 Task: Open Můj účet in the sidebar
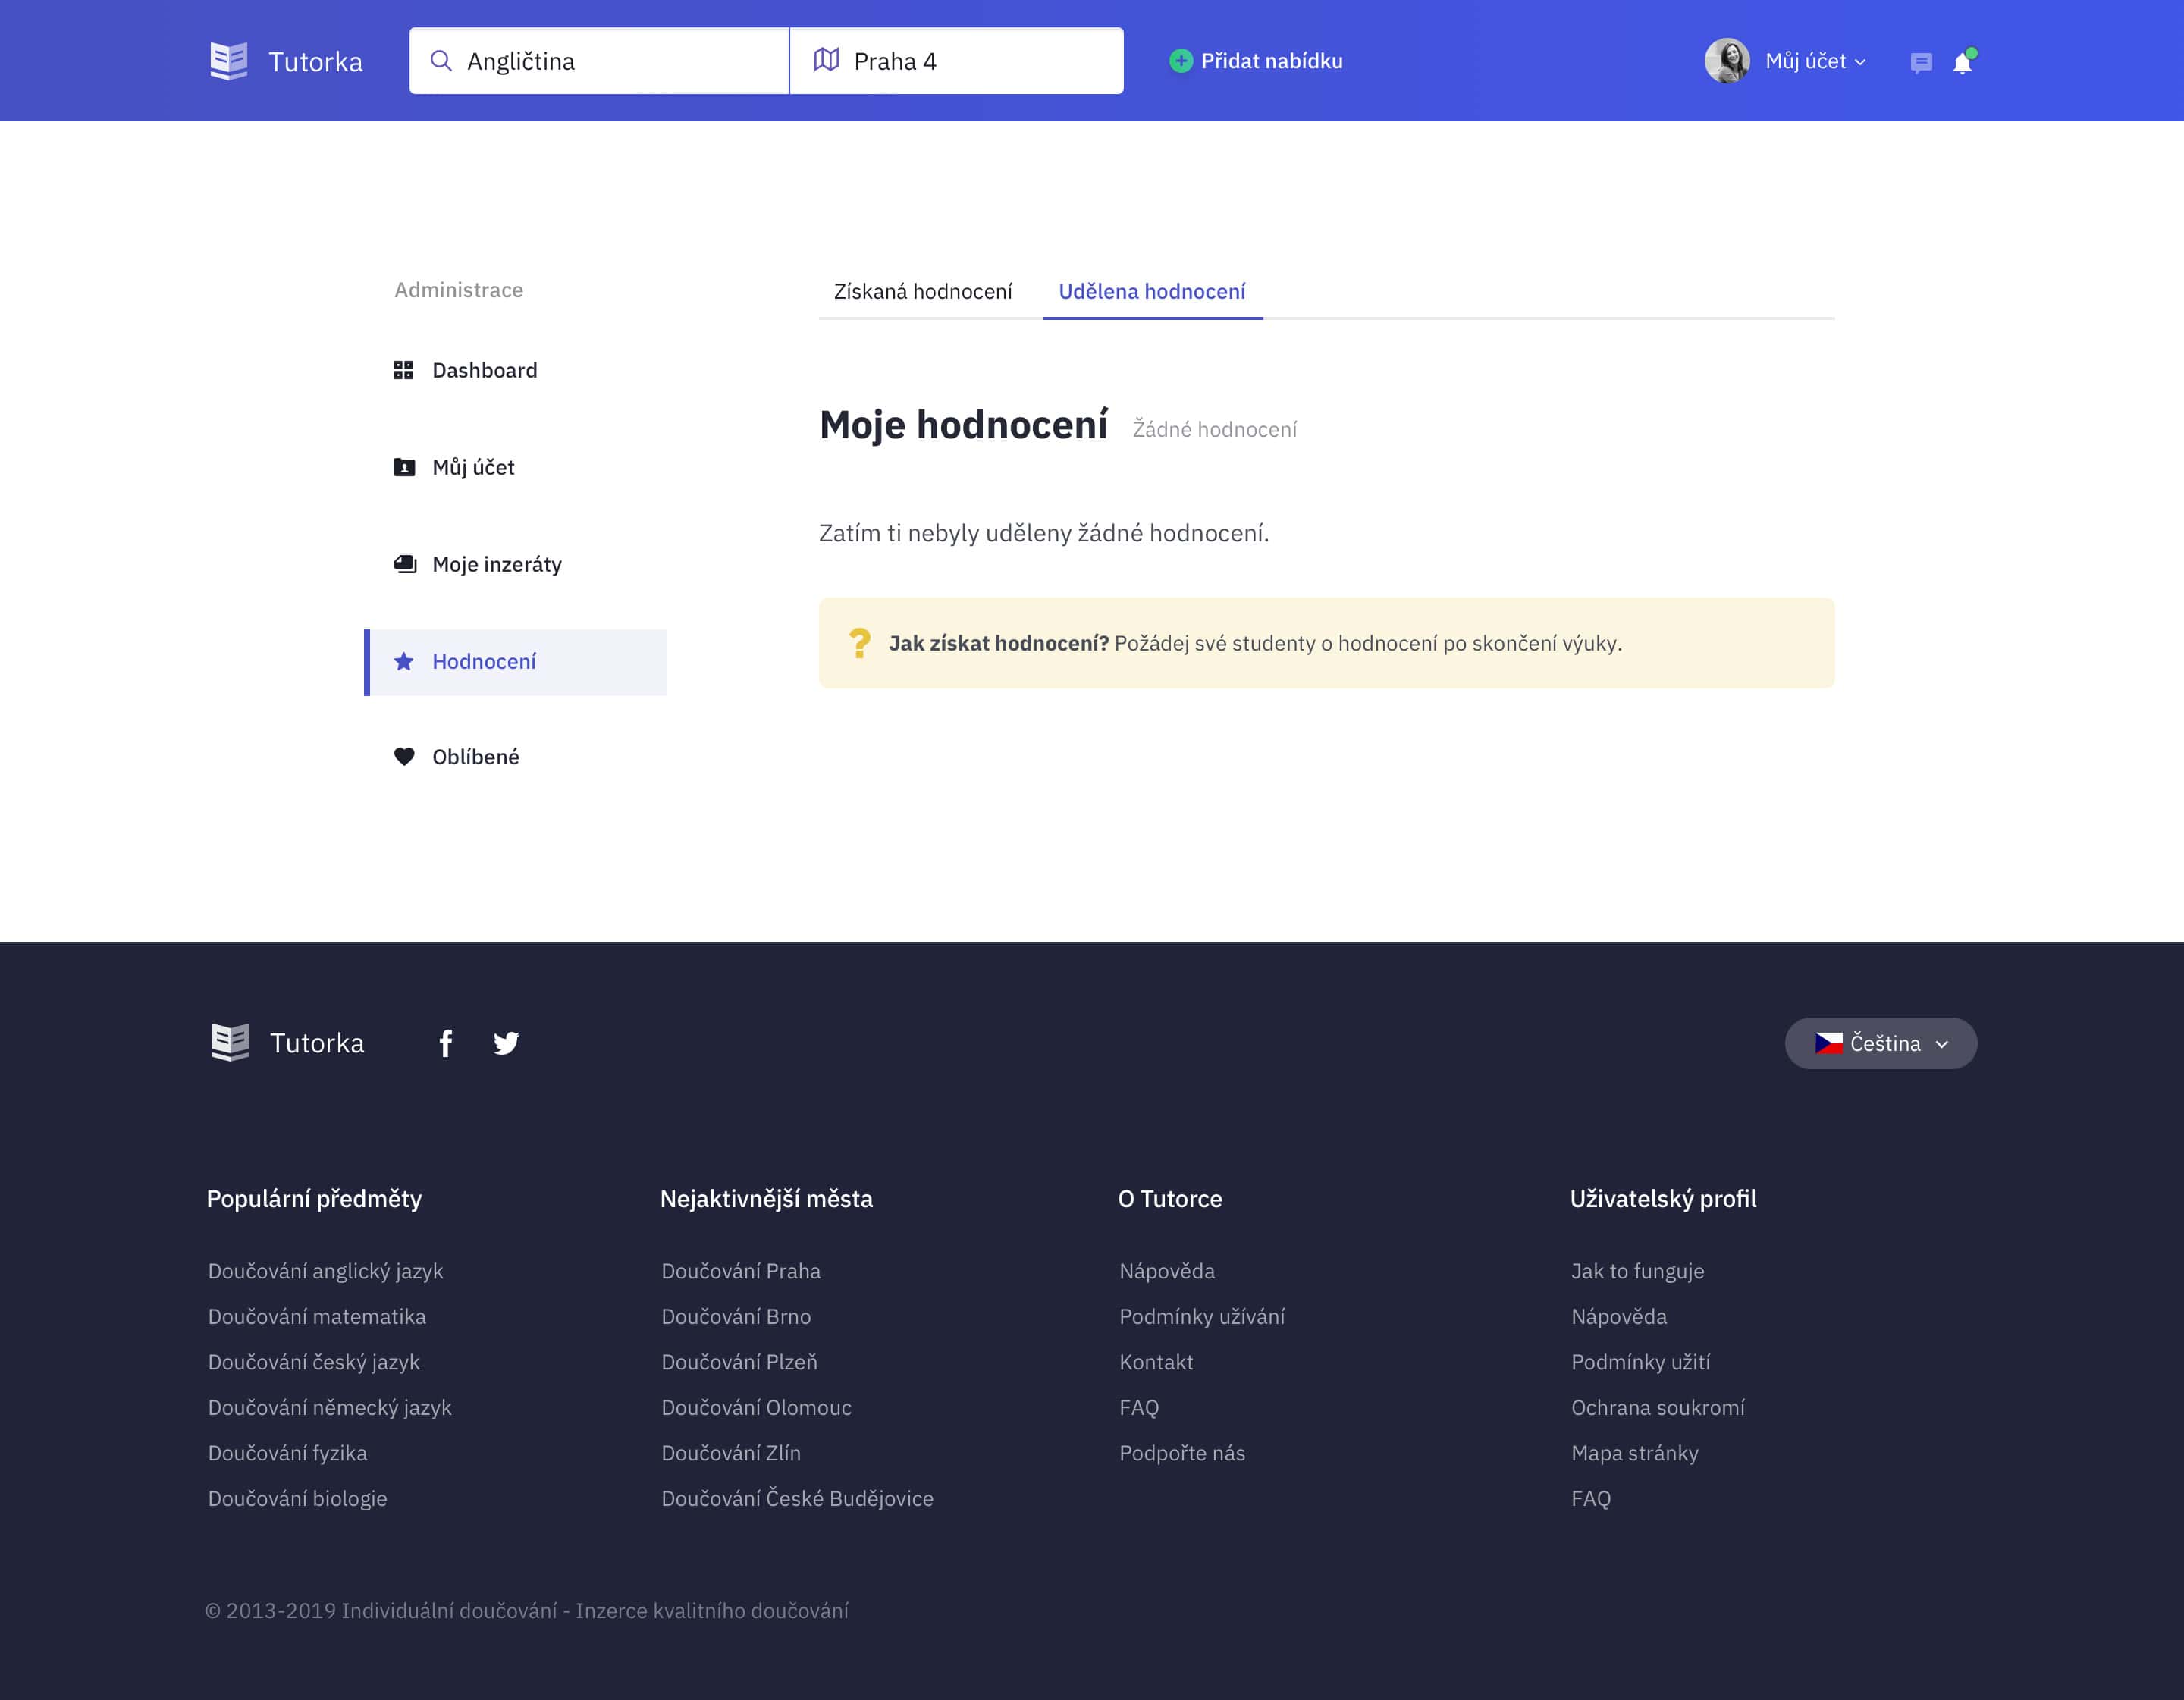[x=473, y=467]
